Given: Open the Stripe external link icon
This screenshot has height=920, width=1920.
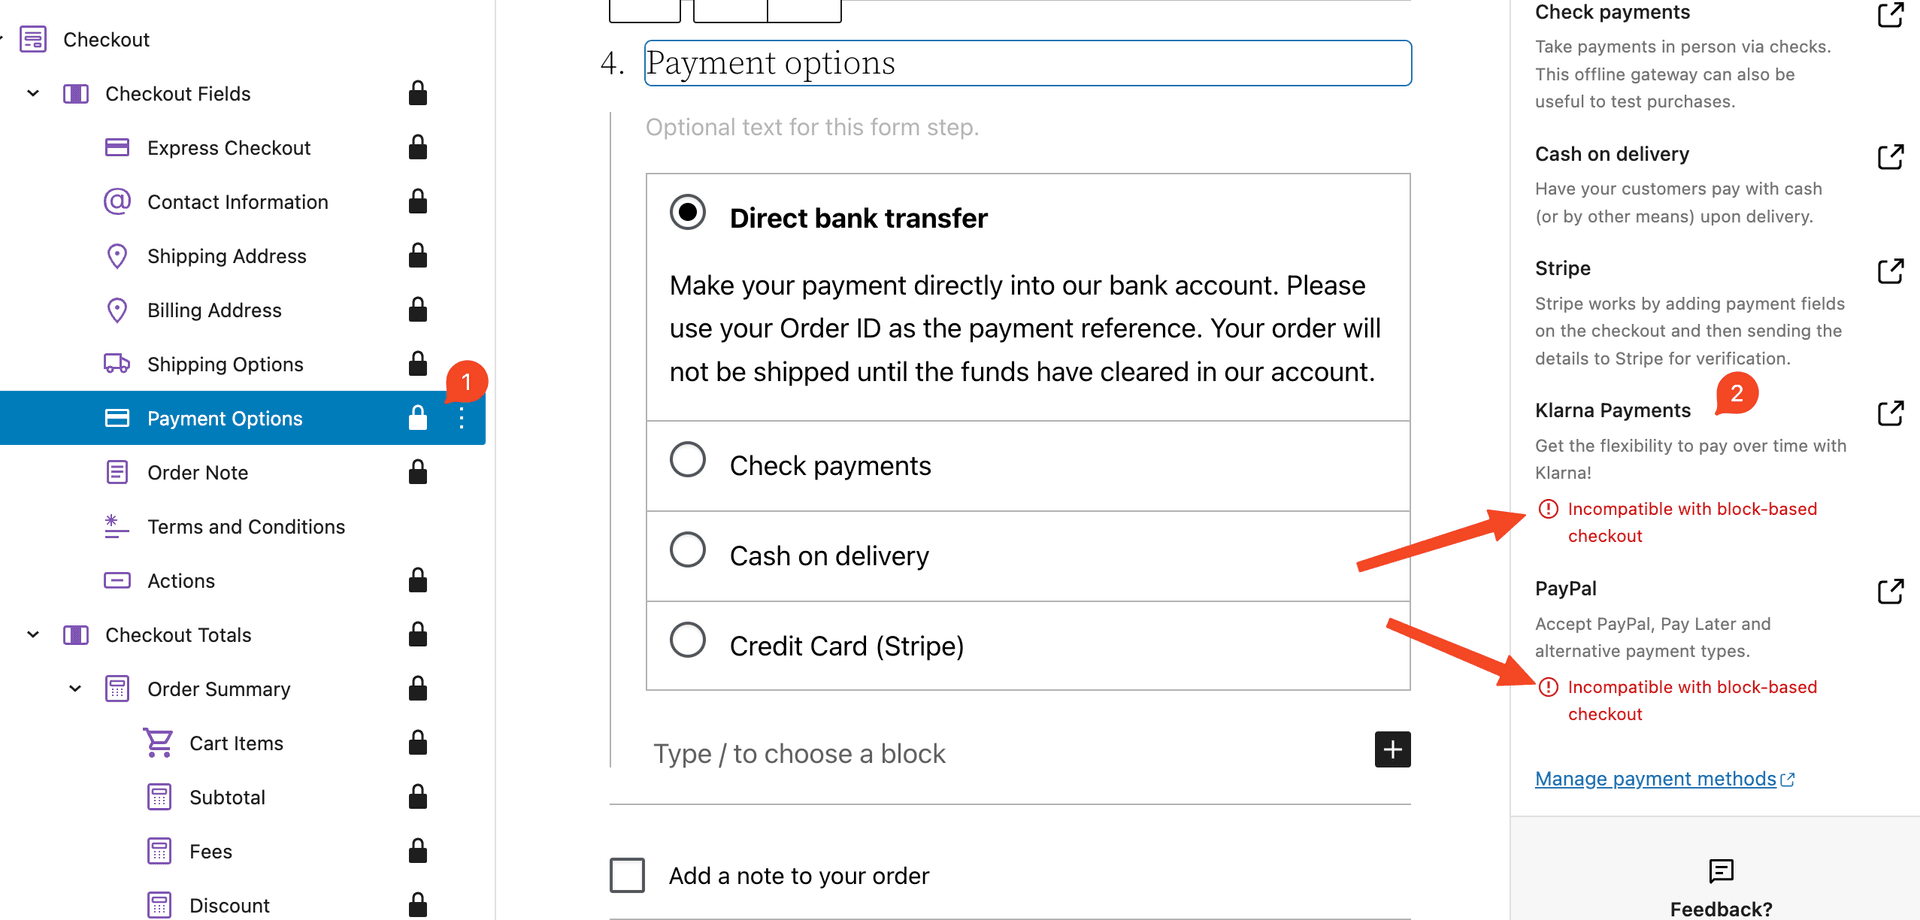Looking at the screenshot, I should pos(1892,270).
